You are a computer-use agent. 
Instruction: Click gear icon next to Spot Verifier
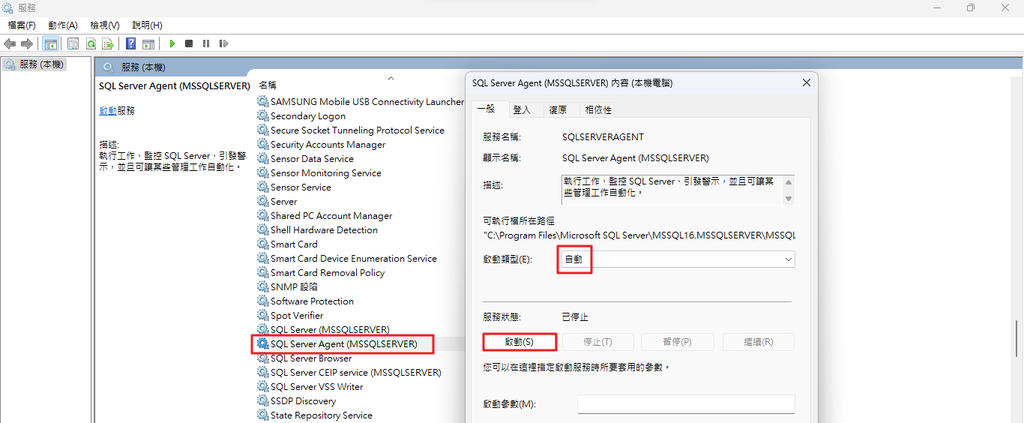tap(263, 315)
